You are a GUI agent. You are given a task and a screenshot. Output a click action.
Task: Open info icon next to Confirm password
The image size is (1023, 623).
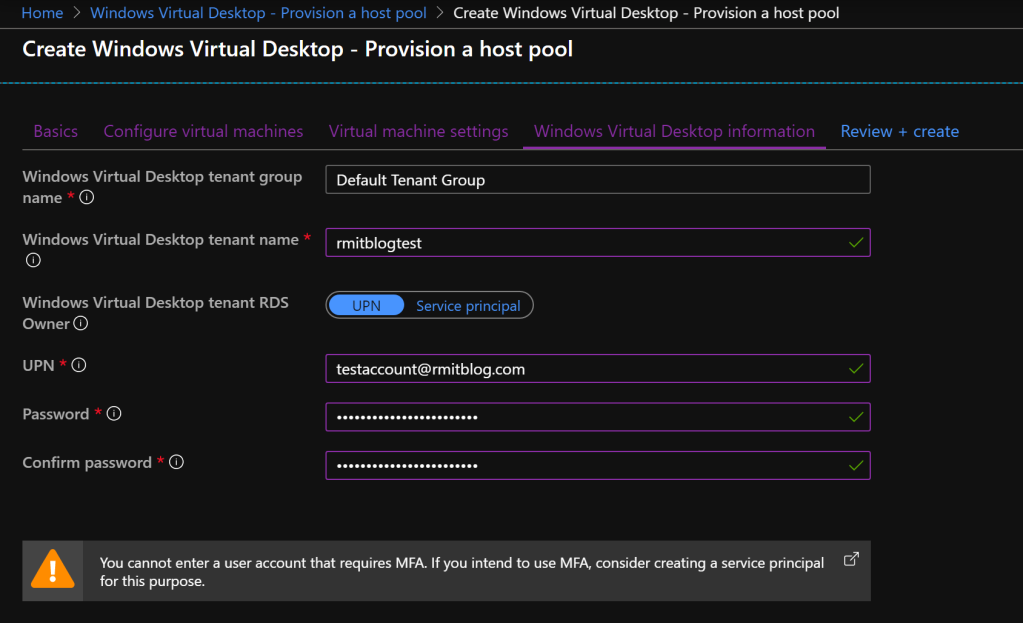[x=177, y=463]
